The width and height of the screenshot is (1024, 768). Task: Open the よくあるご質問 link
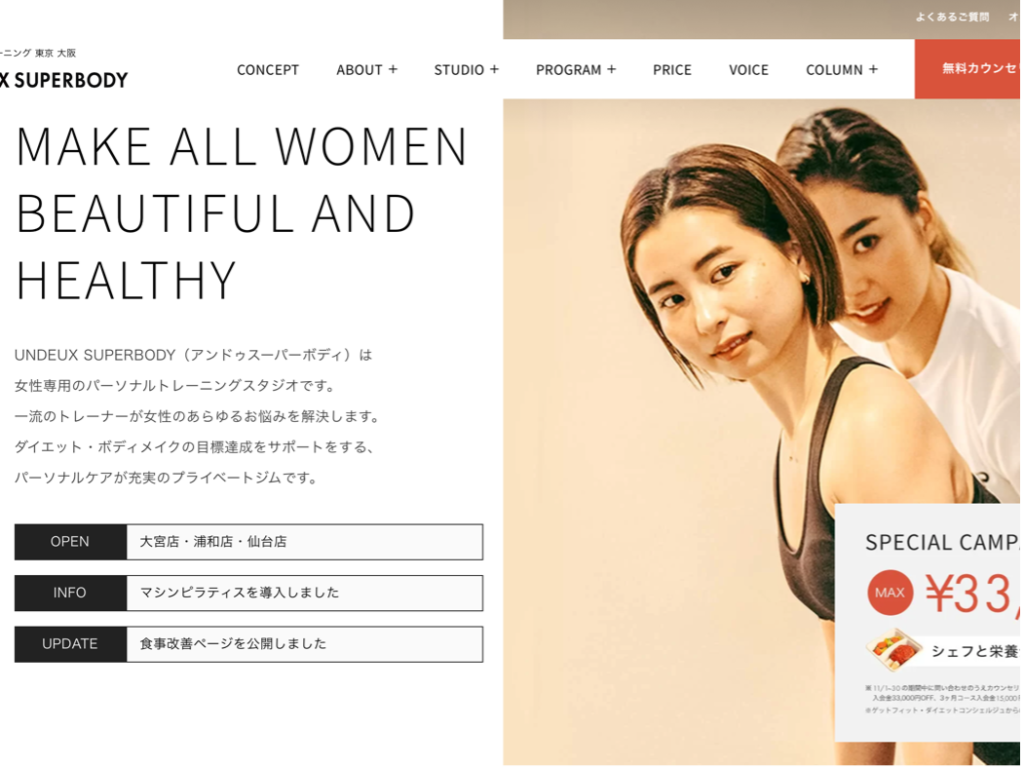(x=952, y=17)
